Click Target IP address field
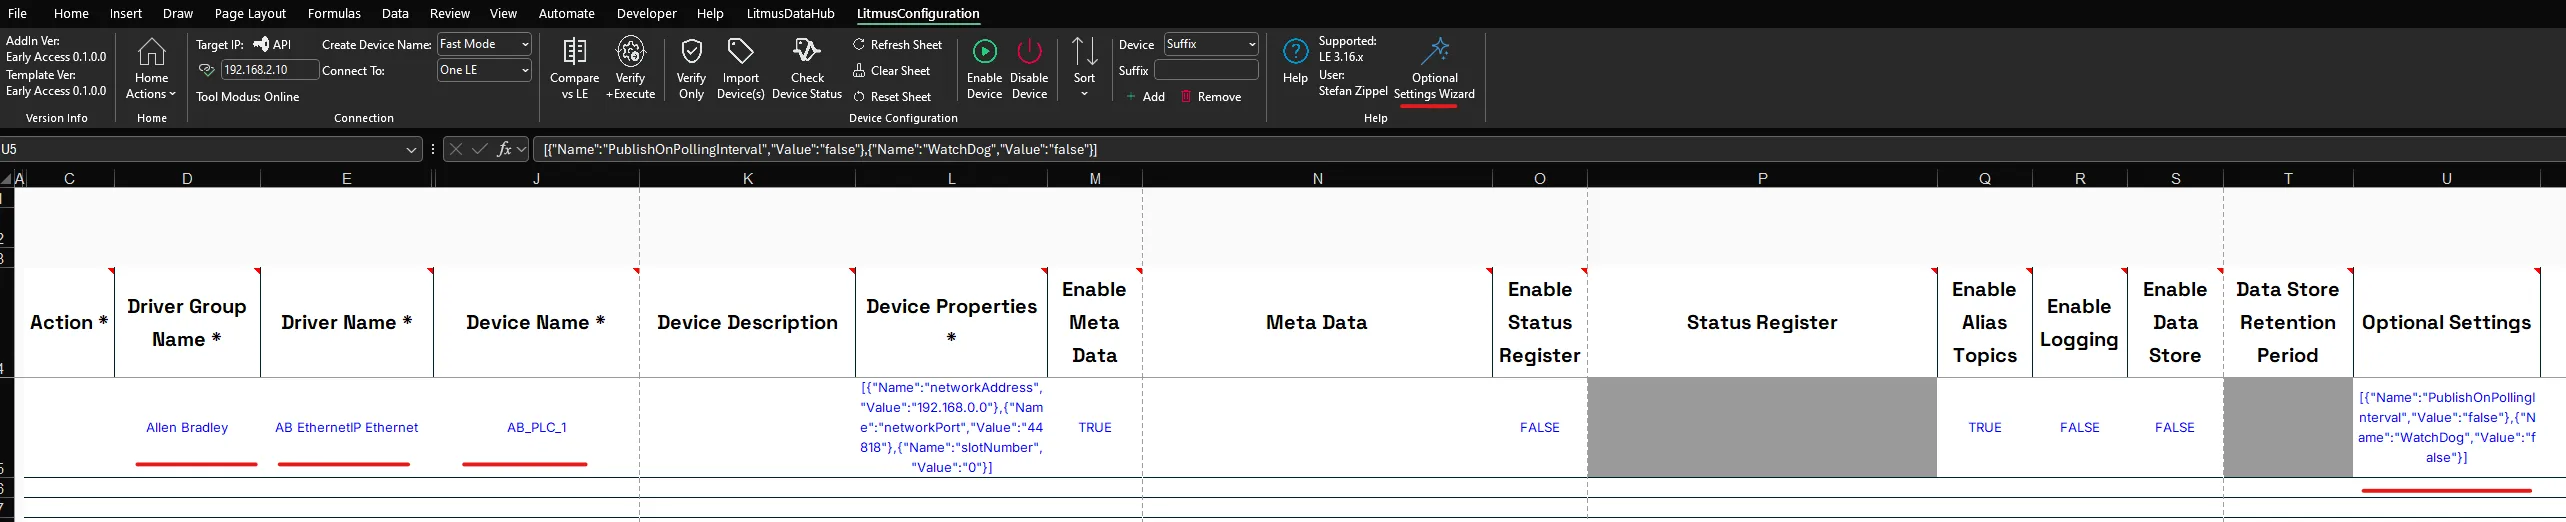 [x=269, y=70]
